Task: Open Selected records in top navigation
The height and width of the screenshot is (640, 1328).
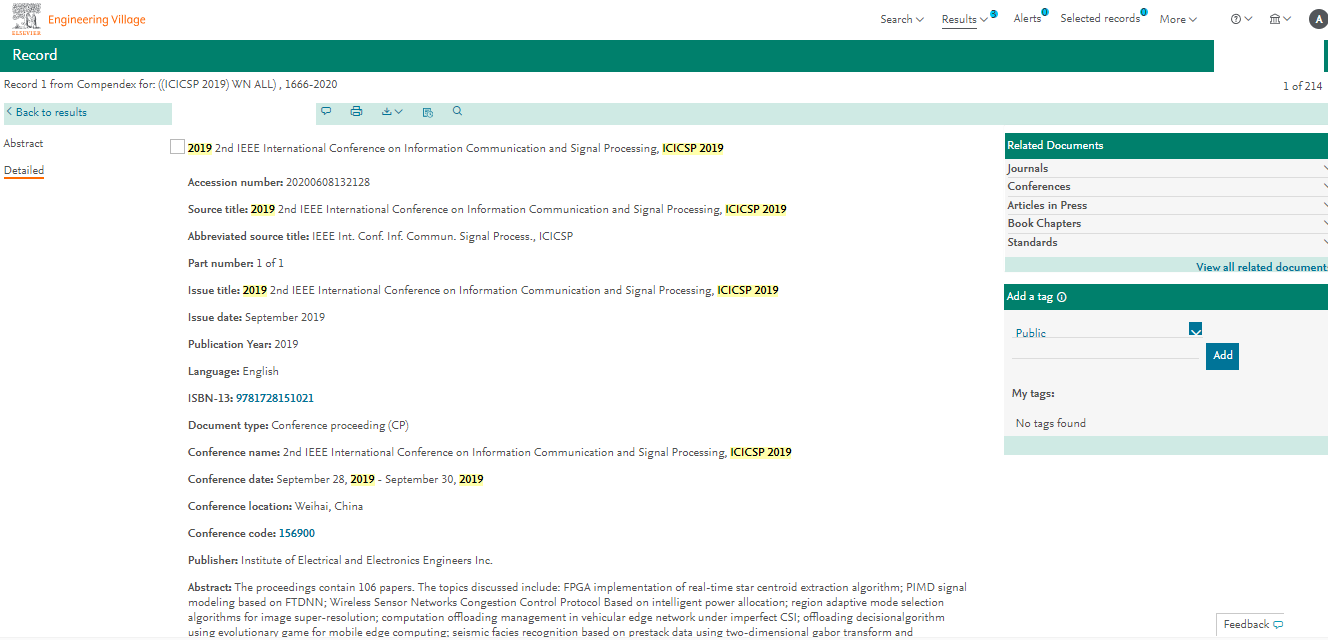Action: [1100, 19]
